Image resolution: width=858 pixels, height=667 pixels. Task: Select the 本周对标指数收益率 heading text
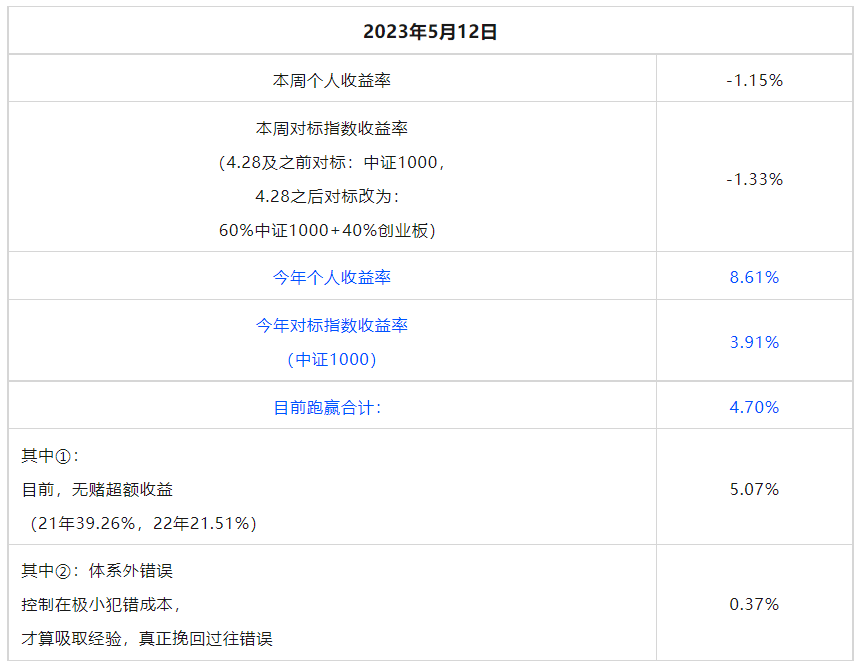pyautogui.click(x=332, y=129)
